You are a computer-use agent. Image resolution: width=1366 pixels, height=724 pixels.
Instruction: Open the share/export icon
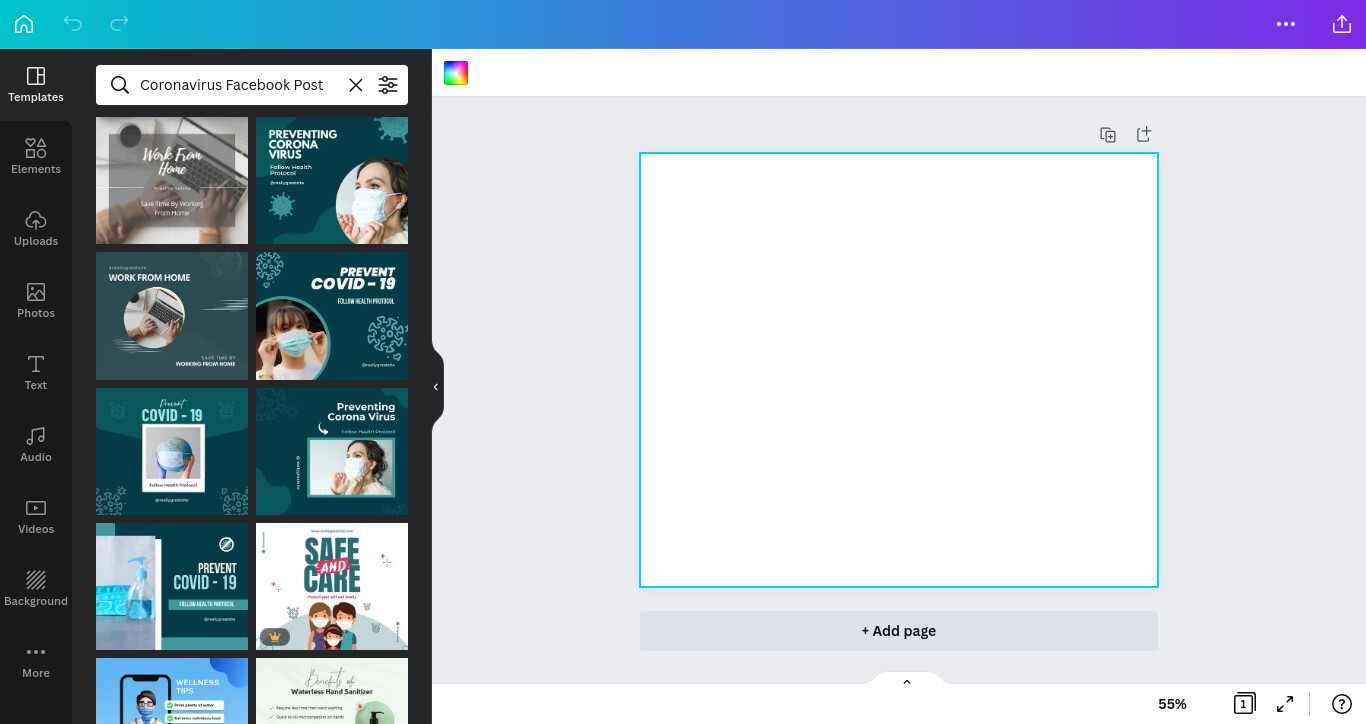(1342, 24)
